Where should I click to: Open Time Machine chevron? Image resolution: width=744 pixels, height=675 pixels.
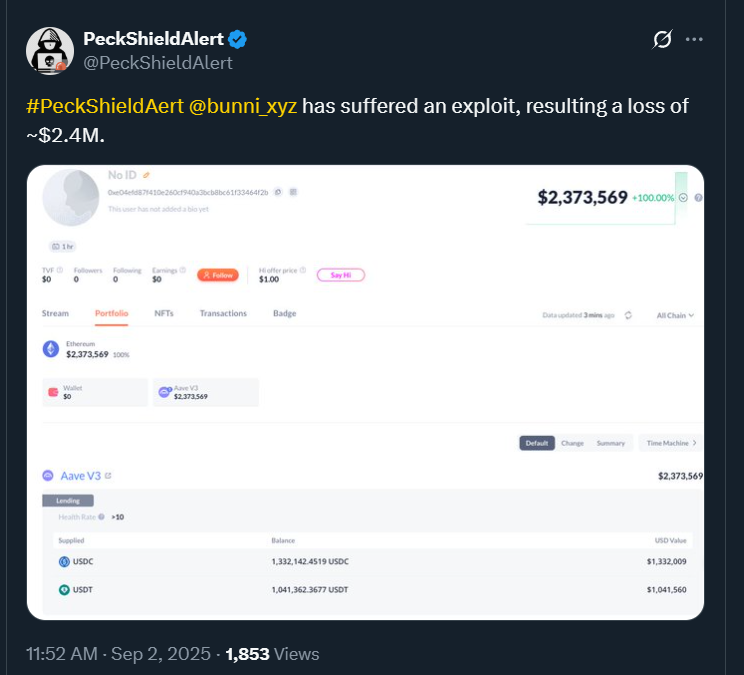pyautogui.click(x=695, y=443)
